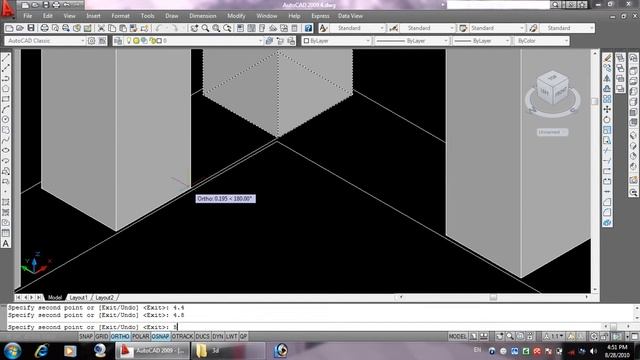The width and height of the screenshot is (640, 360).
Task: Open the 3d folder taskbar button
Action: click(x=227, y=351)
